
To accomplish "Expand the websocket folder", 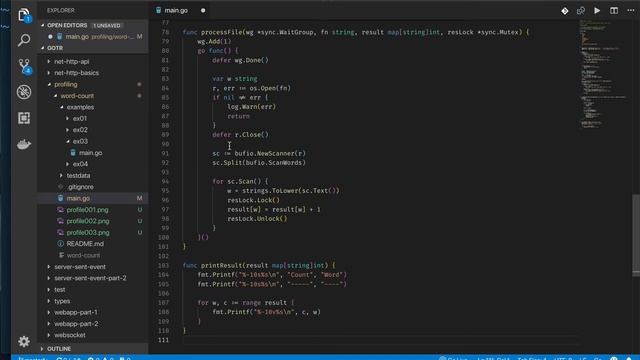I will pos(70,335).
